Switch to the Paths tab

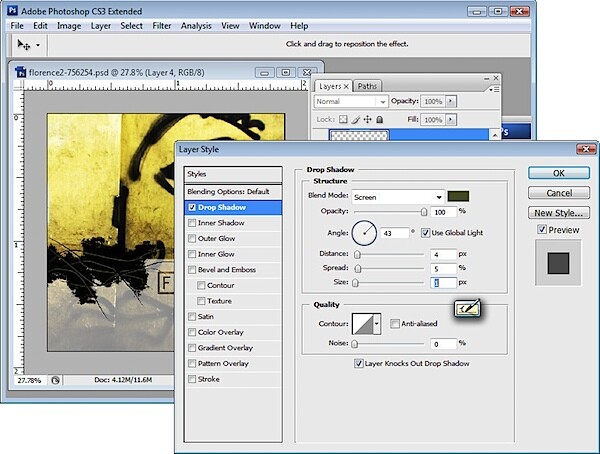coord(367,86)
